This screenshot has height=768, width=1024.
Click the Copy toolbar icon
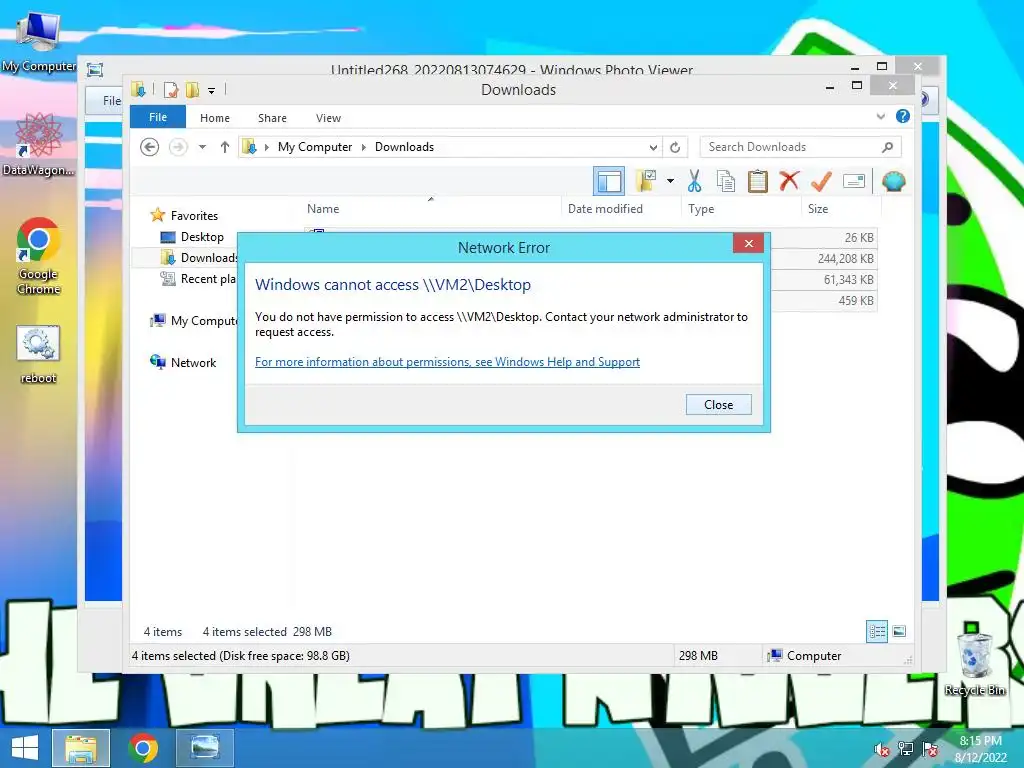point(726,182)
